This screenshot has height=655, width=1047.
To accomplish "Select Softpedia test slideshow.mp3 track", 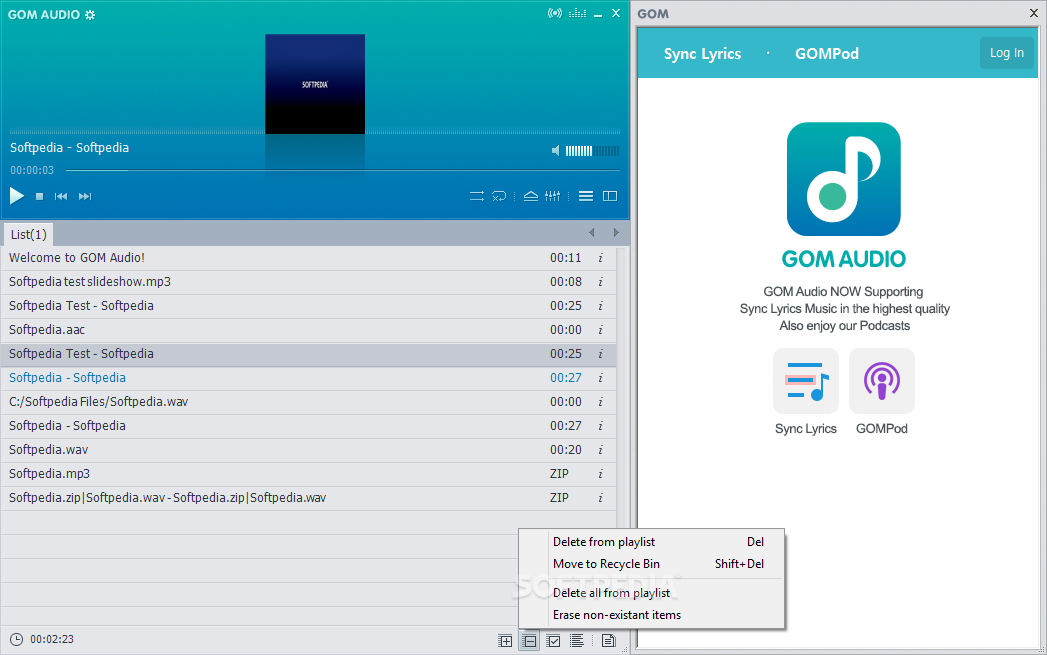I will tap(308, 282).
